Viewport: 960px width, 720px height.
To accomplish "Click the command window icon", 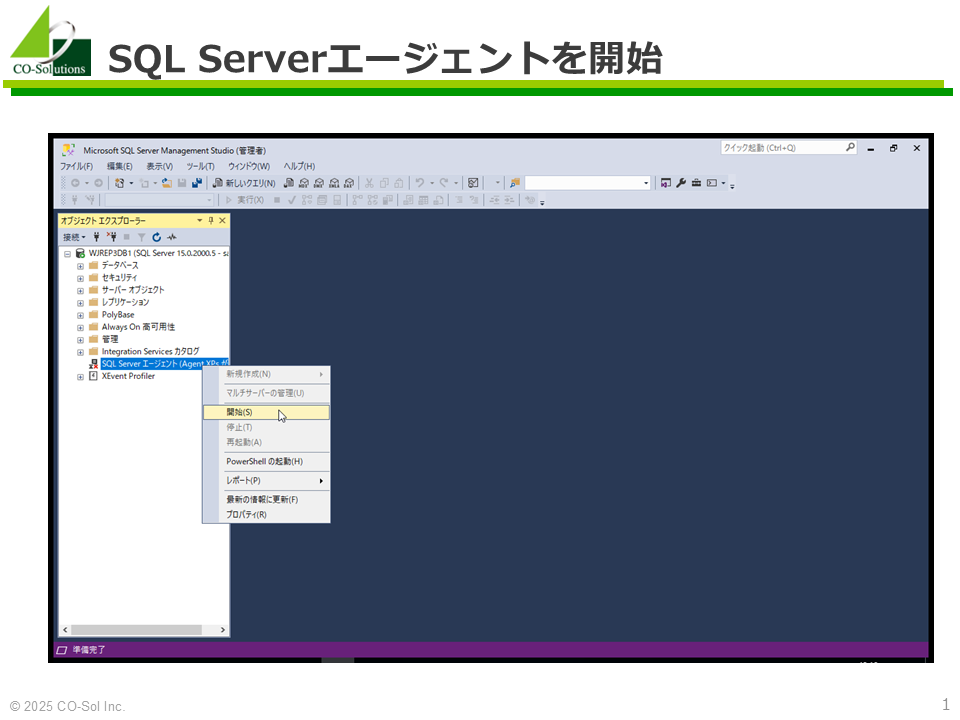I will click(711, 183).
